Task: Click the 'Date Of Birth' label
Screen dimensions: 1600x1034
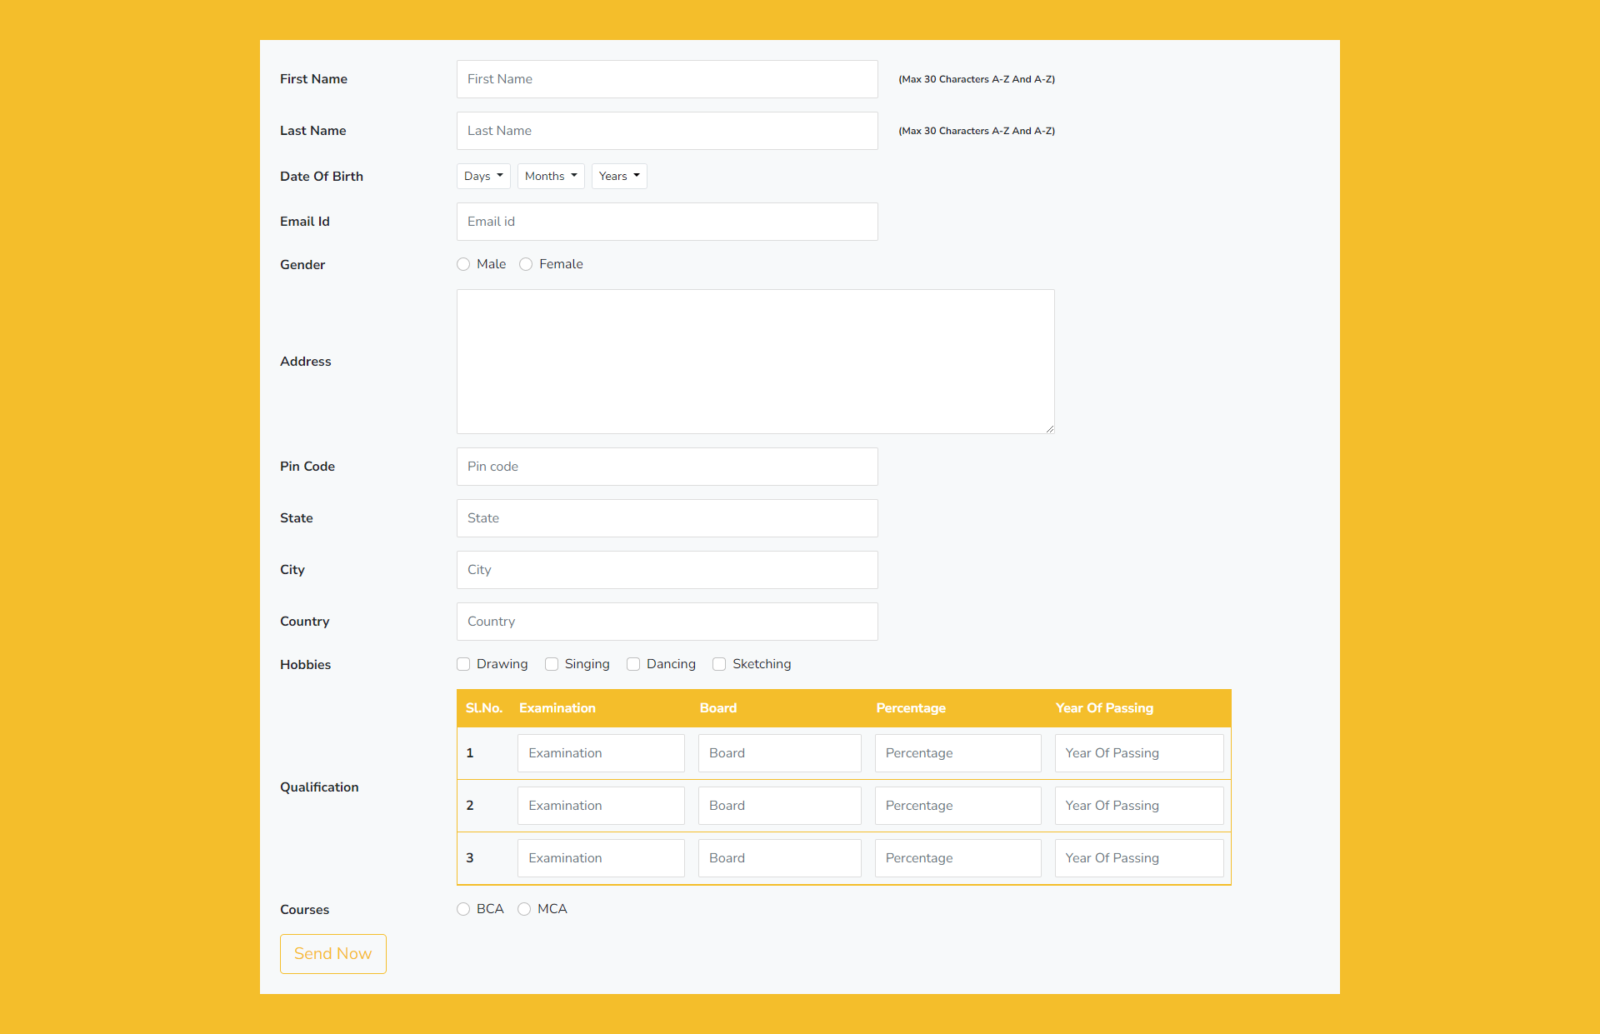Action: point(322,176)
